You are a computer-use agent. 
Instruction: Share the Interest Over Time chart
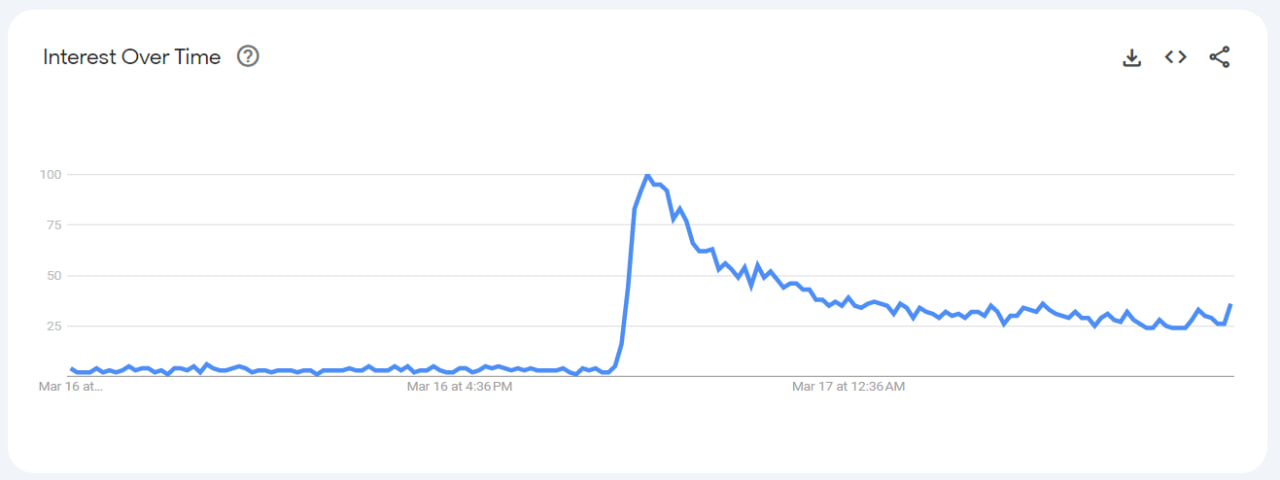[1220, 57]
